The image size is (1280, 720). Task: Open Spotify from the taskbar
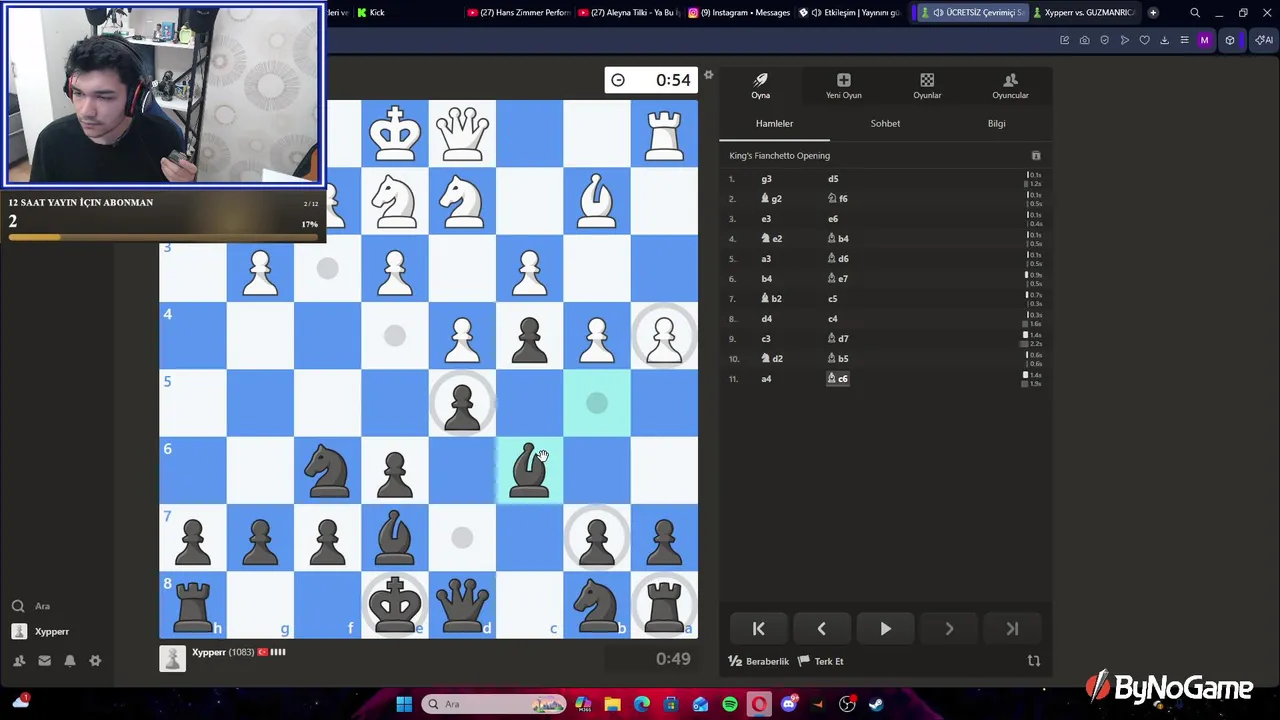click(x=730, y=704)
